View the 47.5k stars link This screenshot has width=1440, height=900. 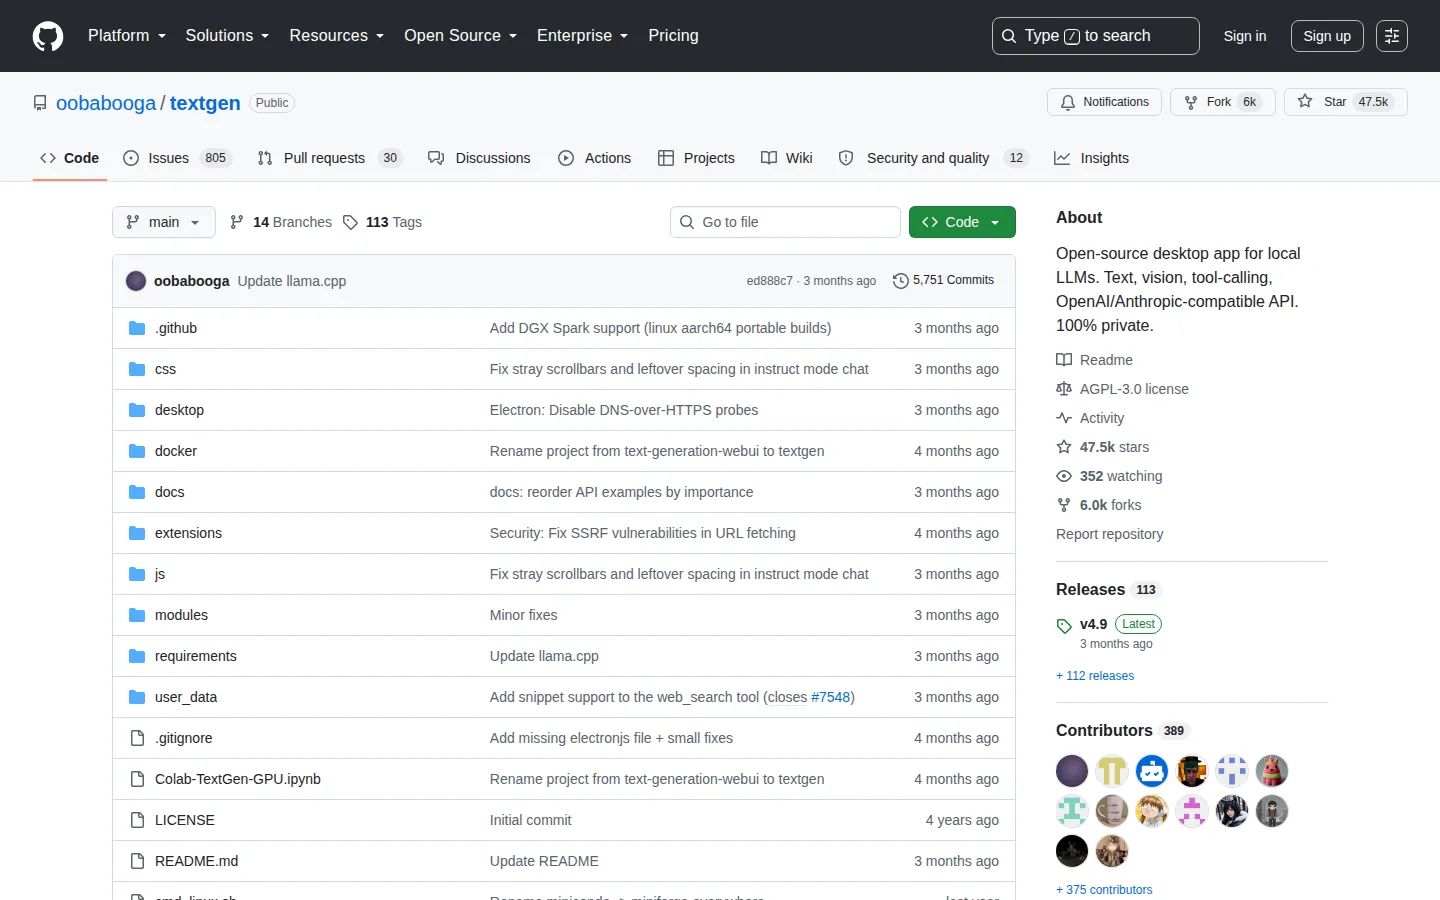[1102, 447]
